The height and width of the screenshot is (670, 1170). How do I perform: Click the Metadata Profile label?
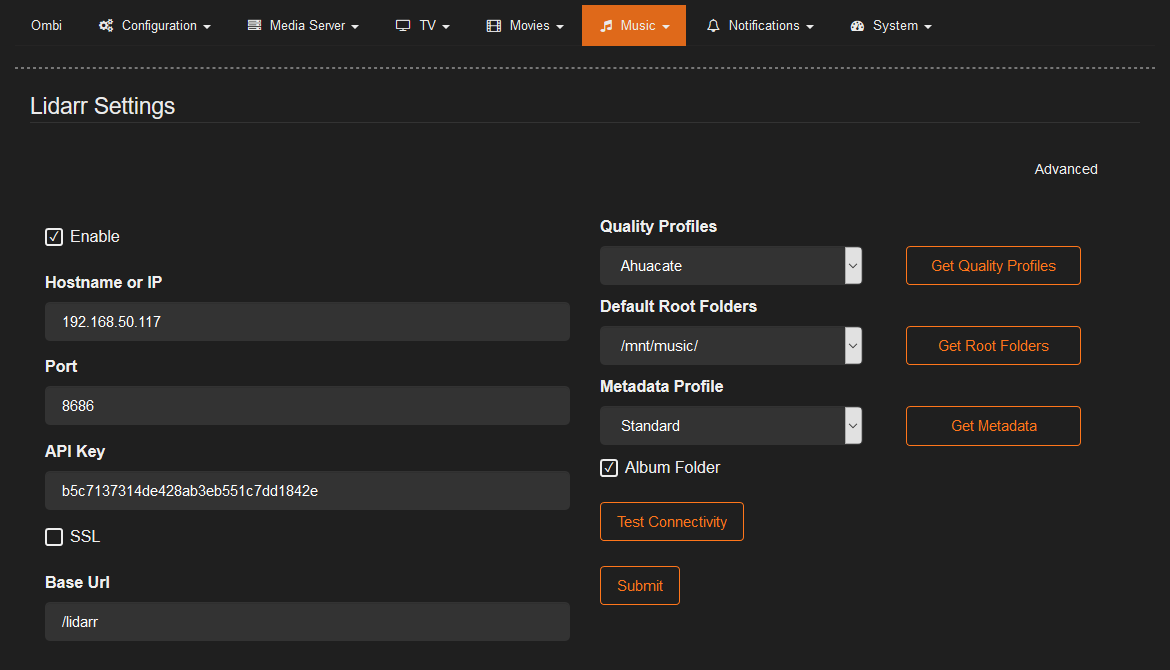661,386
